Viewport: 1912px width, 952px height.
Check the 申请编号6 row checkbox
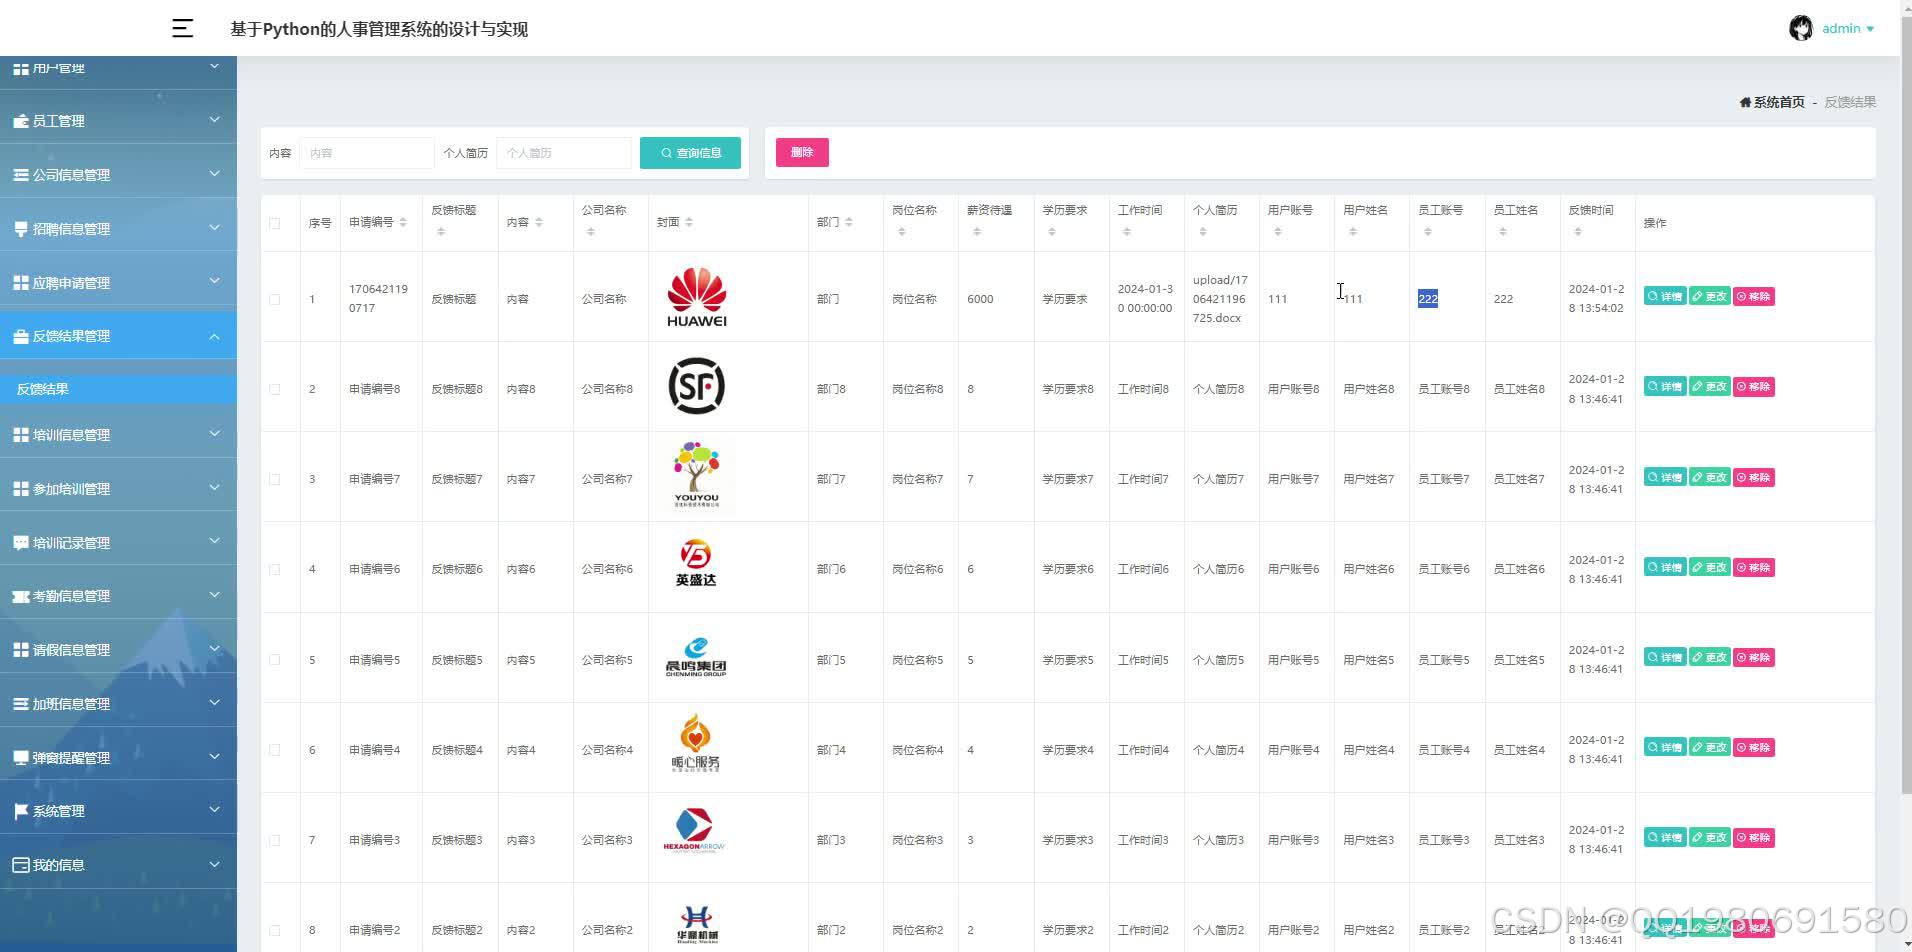[x=275, y=569]
